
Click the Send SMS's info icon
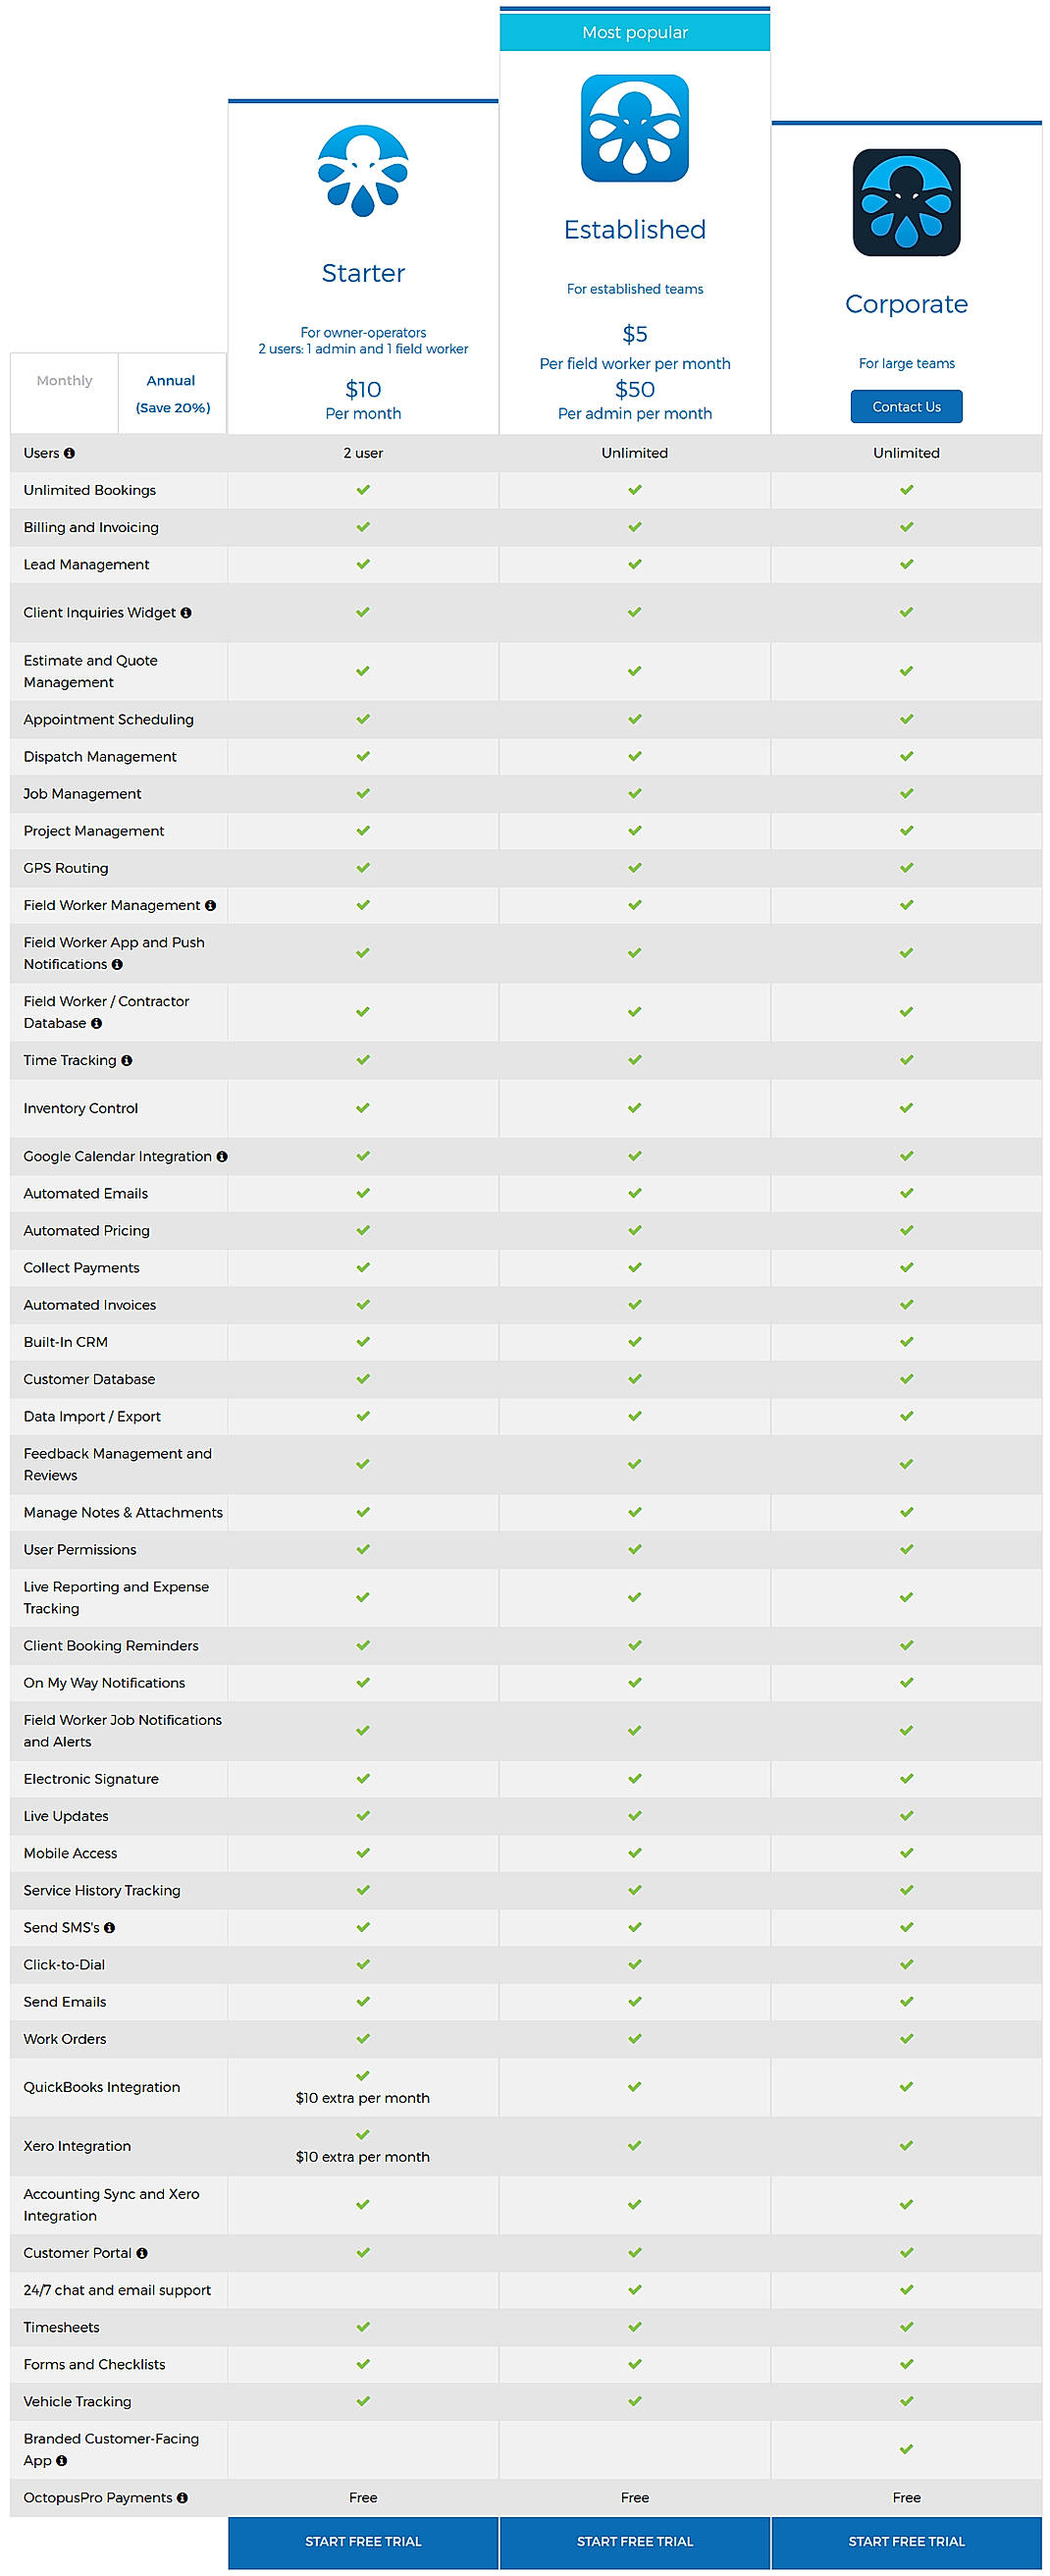pyautogui.click(x=110, y=1927)
